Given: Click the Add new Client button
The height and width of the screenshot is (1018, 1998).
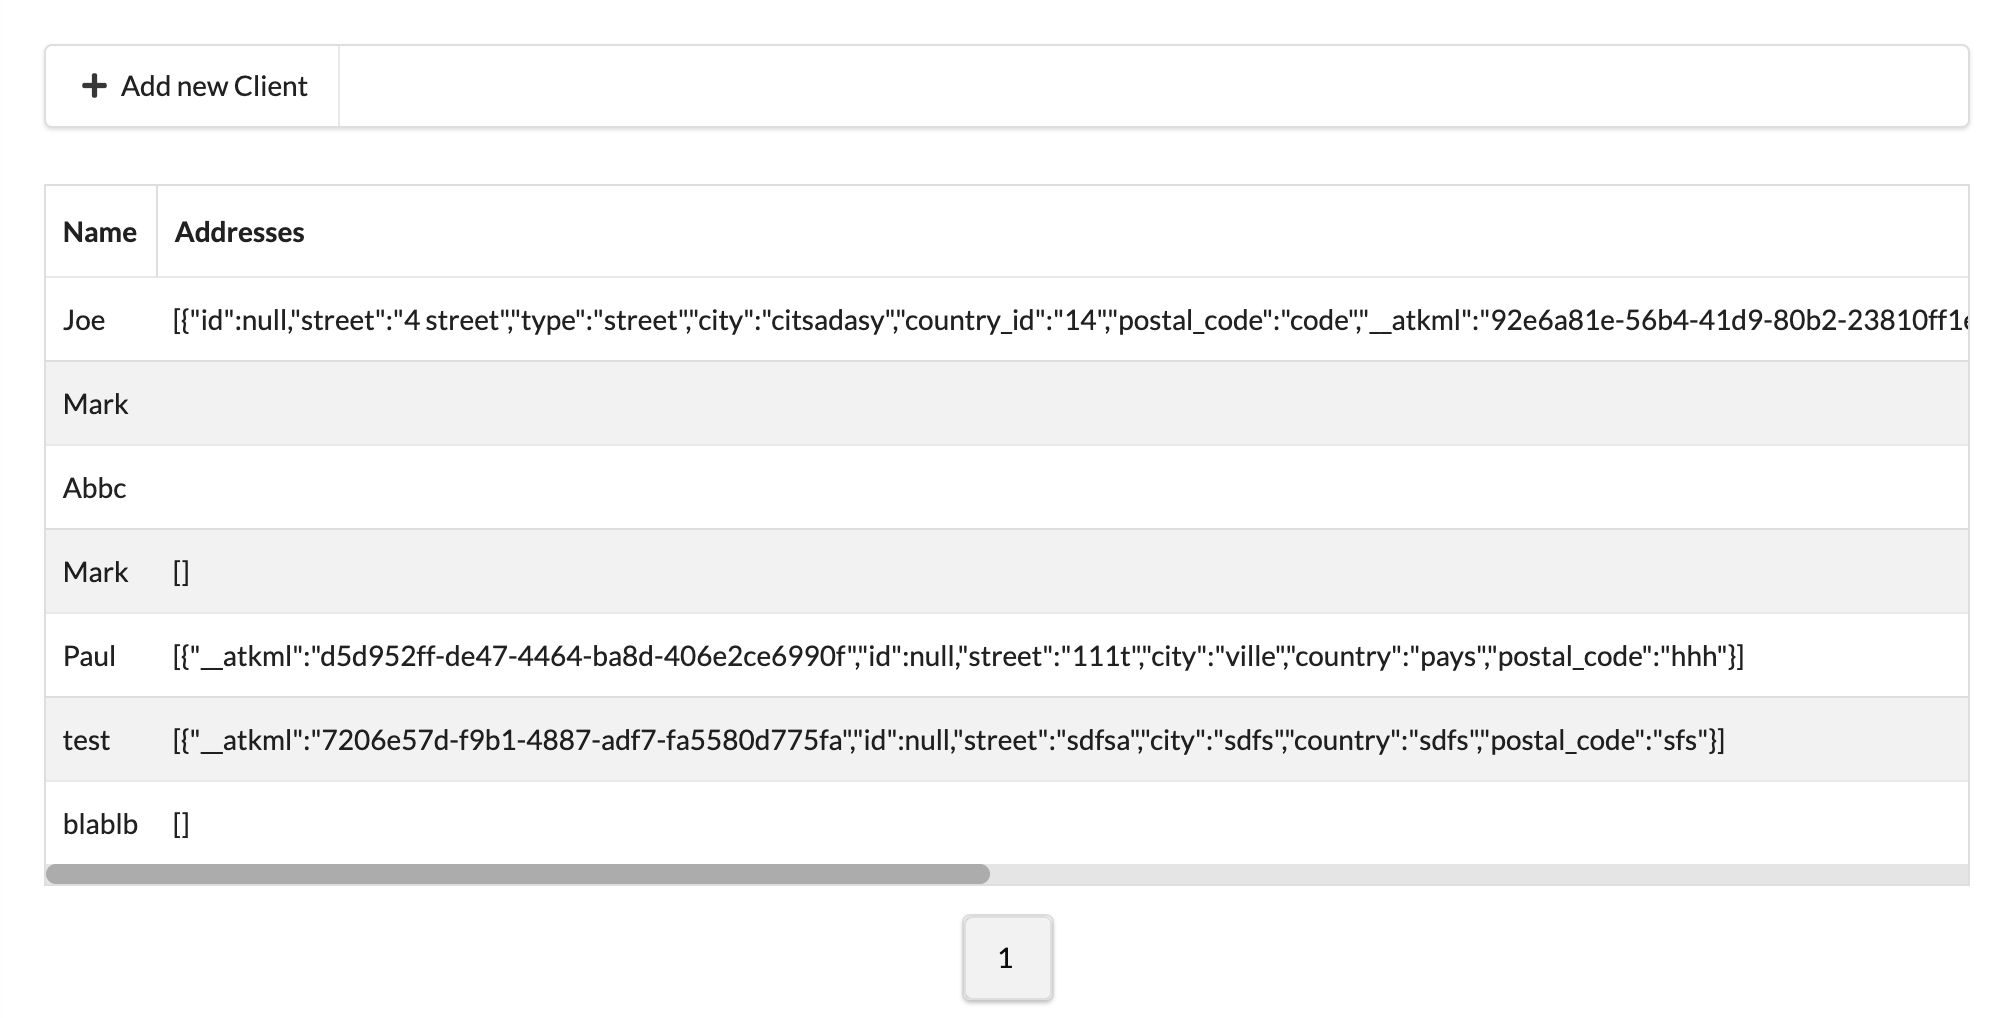Looking at the screenshot, I should [191, 86].
